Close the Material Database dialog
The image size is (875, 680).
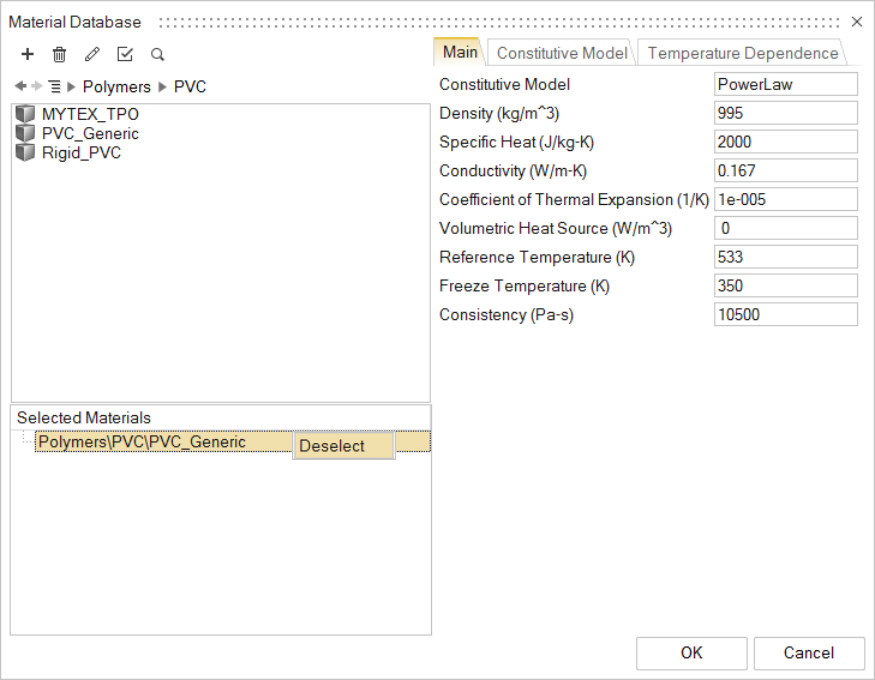(x=857, y=21)
